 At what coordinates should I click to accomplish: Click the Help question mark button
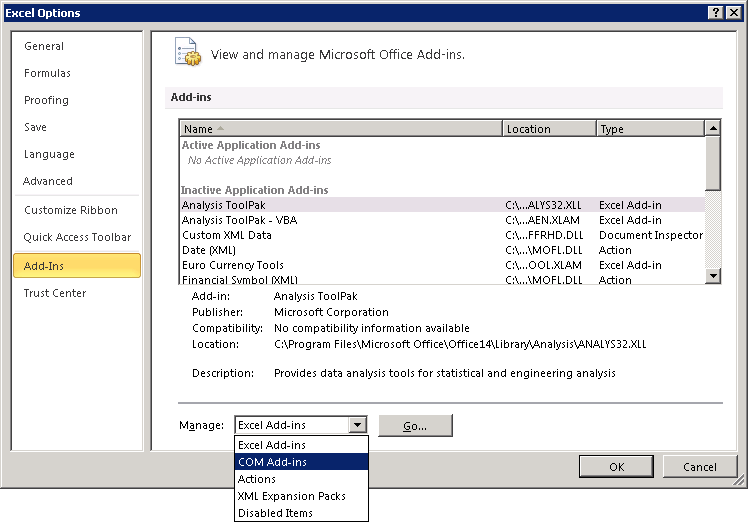[716, 12]
